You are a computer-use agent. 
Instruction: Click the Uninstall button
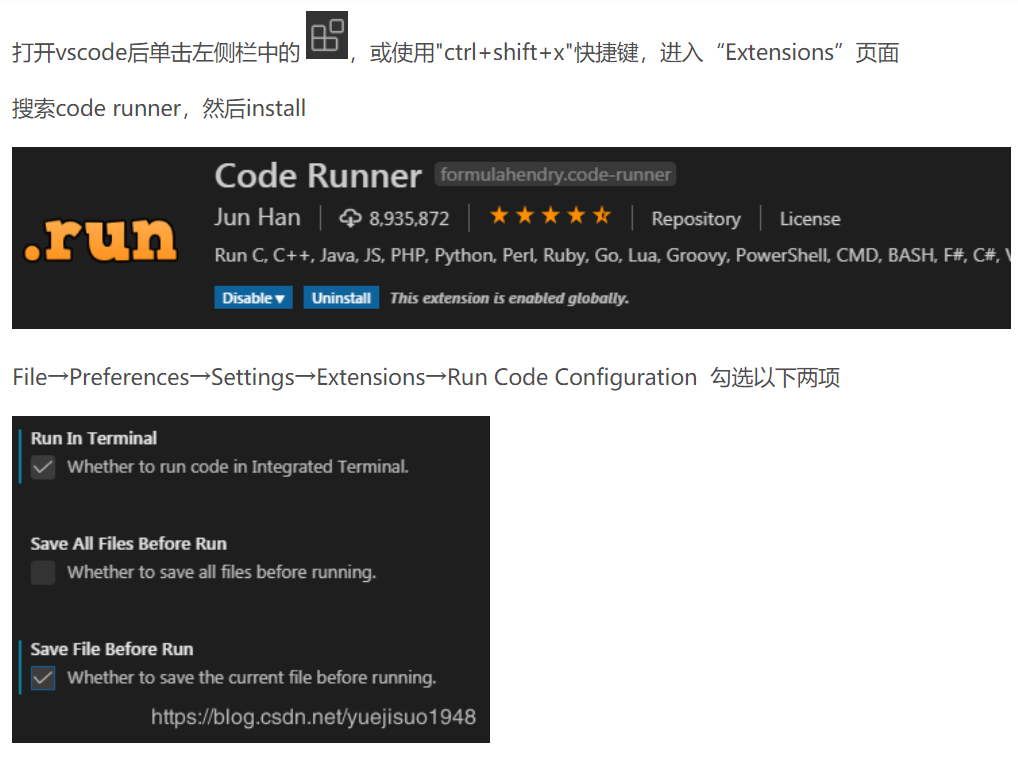(341, 298)
